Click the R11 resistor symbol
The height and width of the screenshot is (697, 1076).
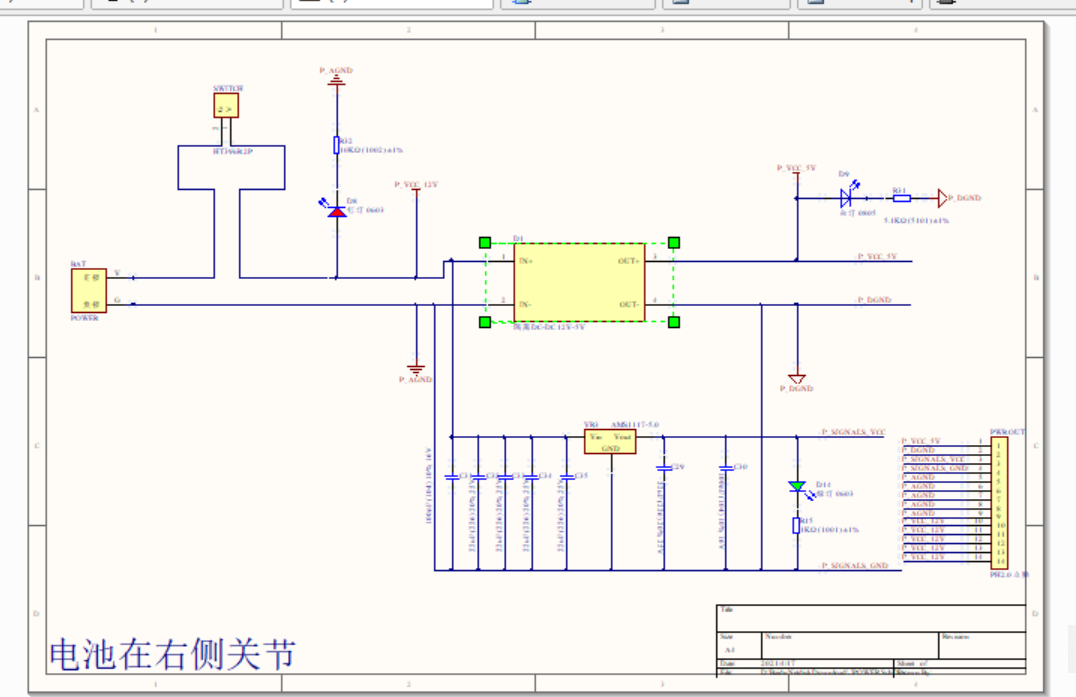click(902, 198)
